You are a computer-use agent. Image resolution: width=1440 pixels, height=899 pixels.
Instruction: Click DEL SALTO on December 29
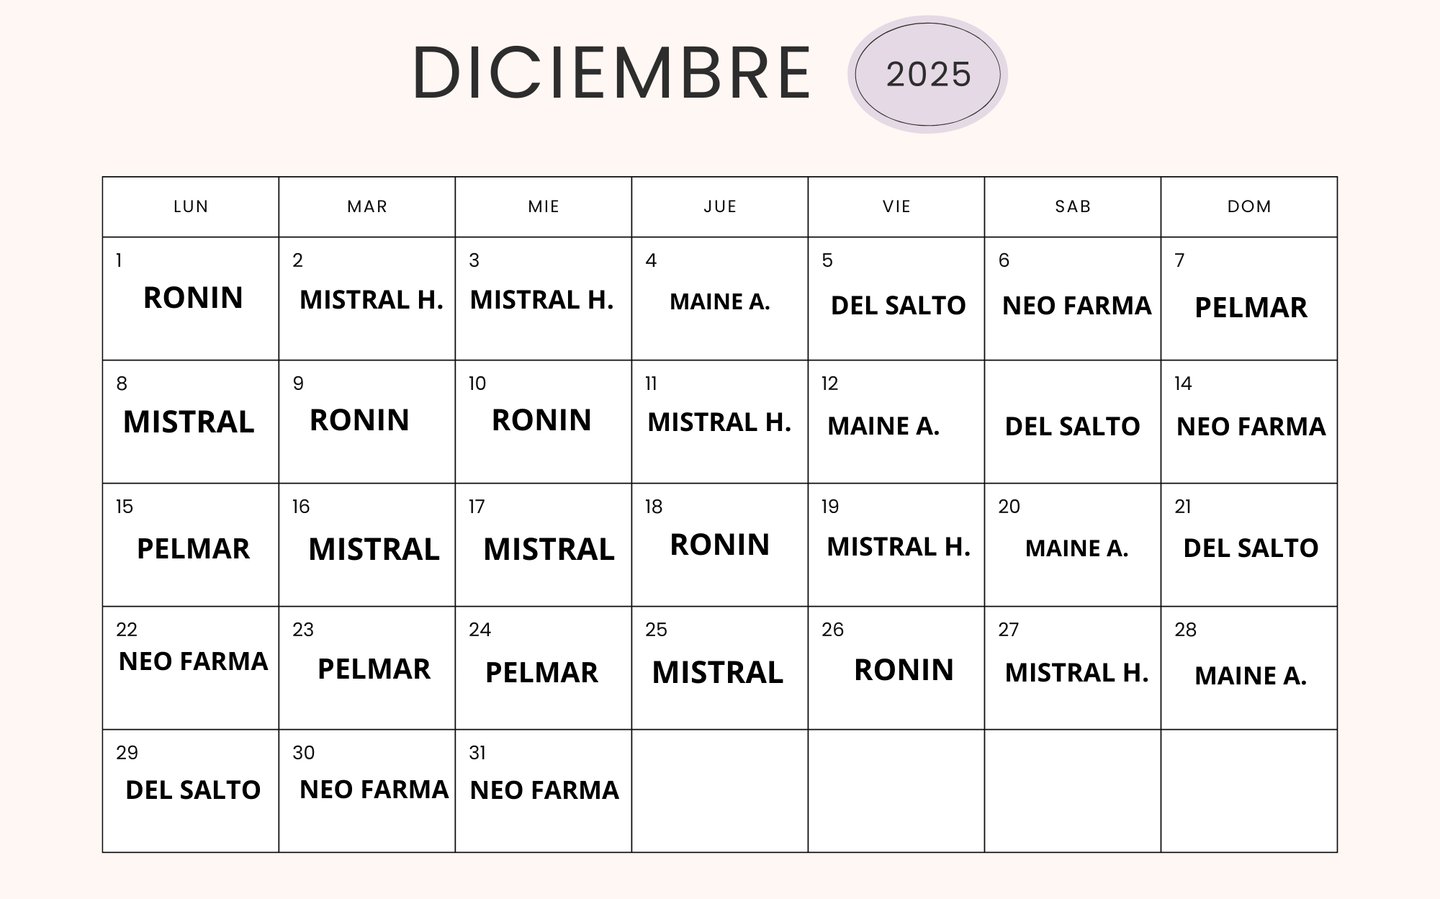pos(193,790)
